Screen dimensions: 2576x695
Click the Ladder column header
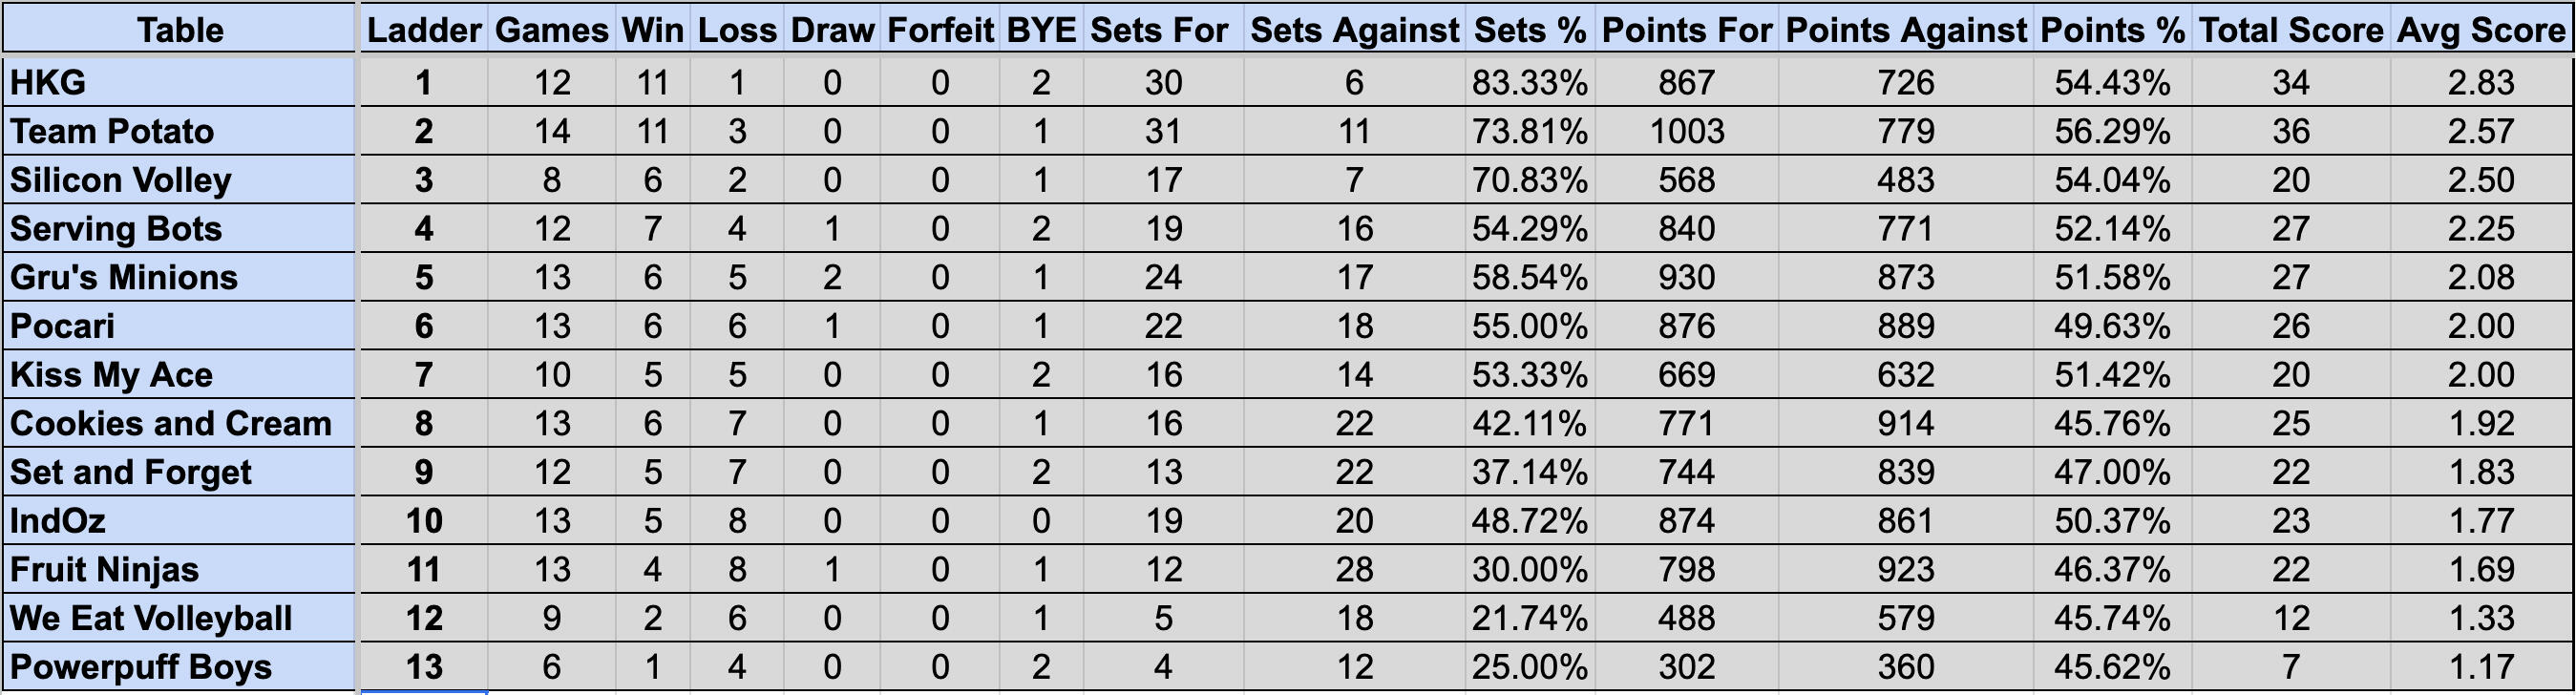(424, 29)
